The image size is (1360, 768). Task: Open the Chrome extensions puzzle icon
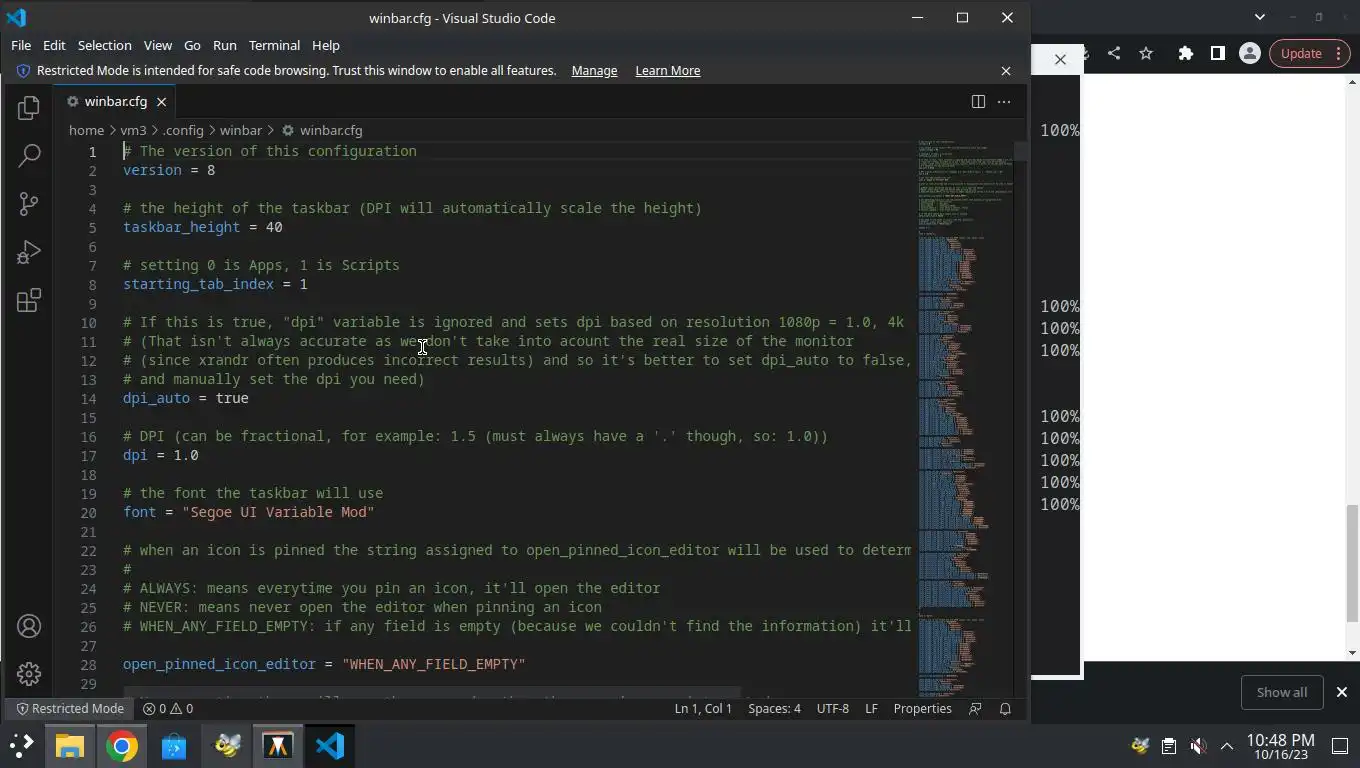point(1185,53)
